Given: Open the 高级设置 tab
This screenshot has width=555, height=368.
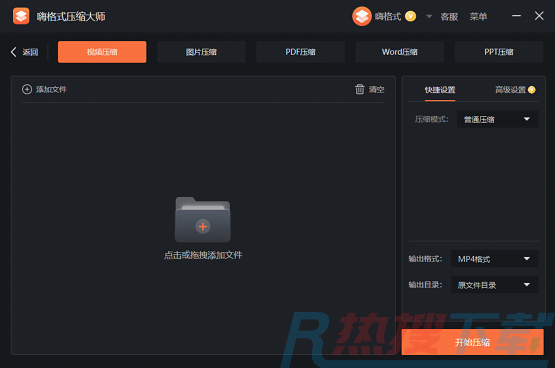Looking at the screenshot, I should pos(510,90).
